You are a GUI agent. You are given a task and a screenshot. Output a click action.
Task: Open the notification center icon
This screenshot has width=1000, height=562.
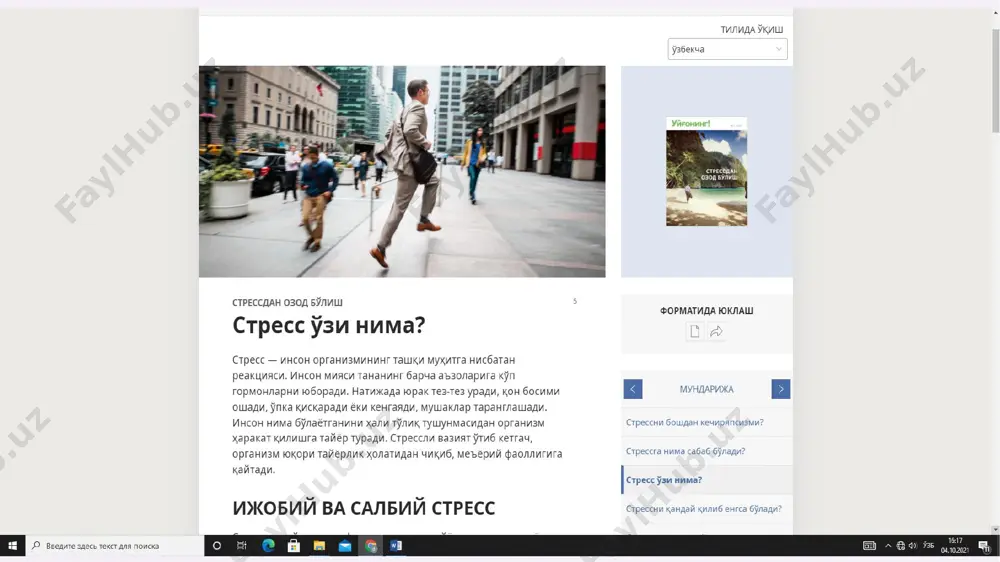point(985,545)
